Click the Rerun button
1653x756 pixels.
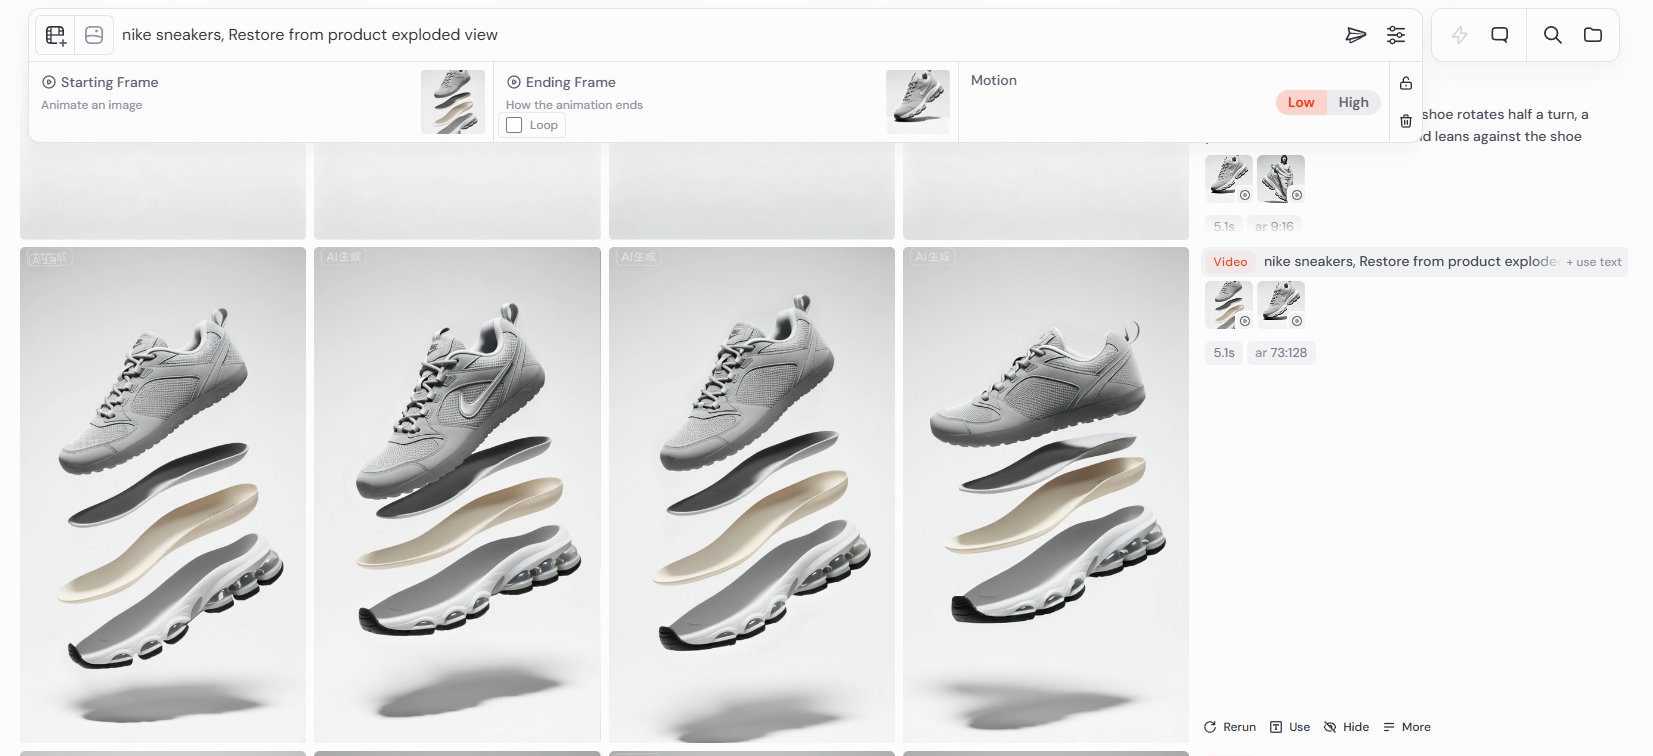(x=1229, y=727)
